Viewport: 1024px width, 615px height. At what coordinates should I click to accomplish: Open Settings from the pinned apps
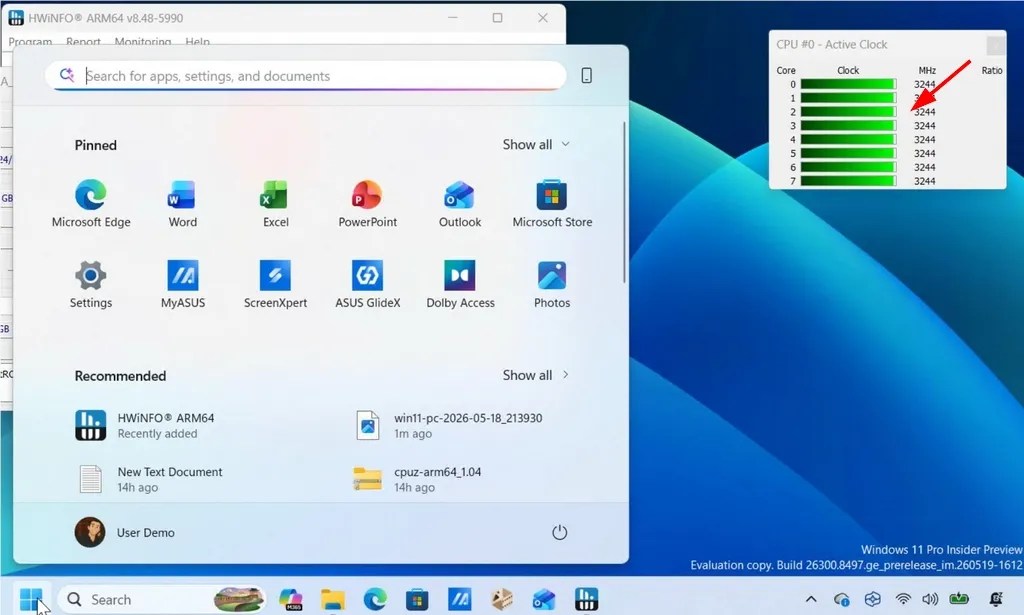tap(91, 284)
